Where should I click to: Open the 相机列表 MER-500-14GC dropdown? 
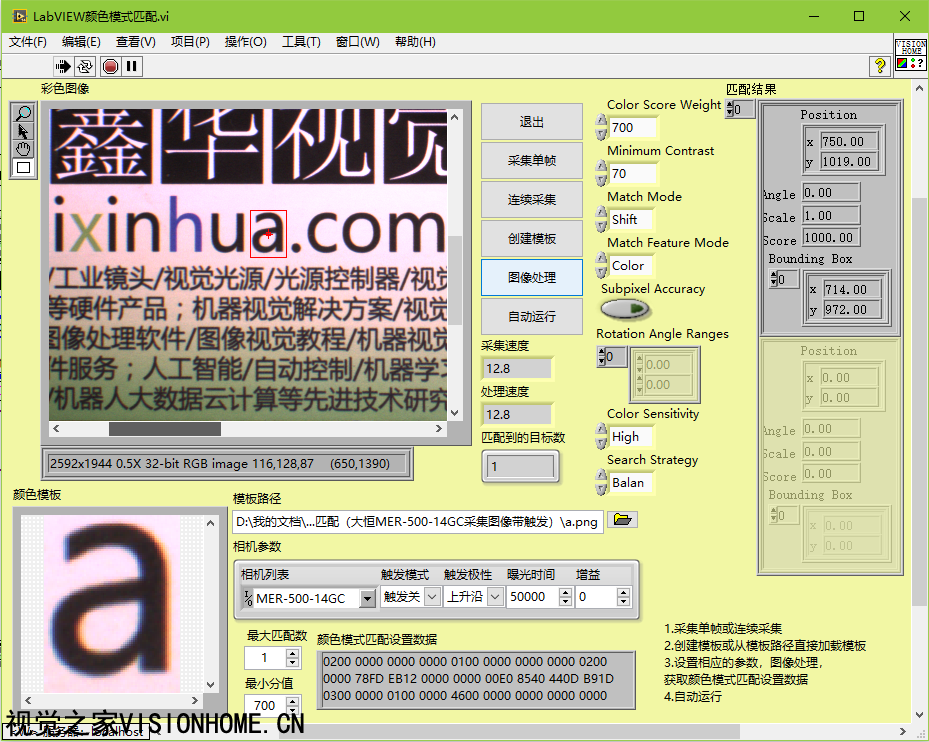point(367,598)
